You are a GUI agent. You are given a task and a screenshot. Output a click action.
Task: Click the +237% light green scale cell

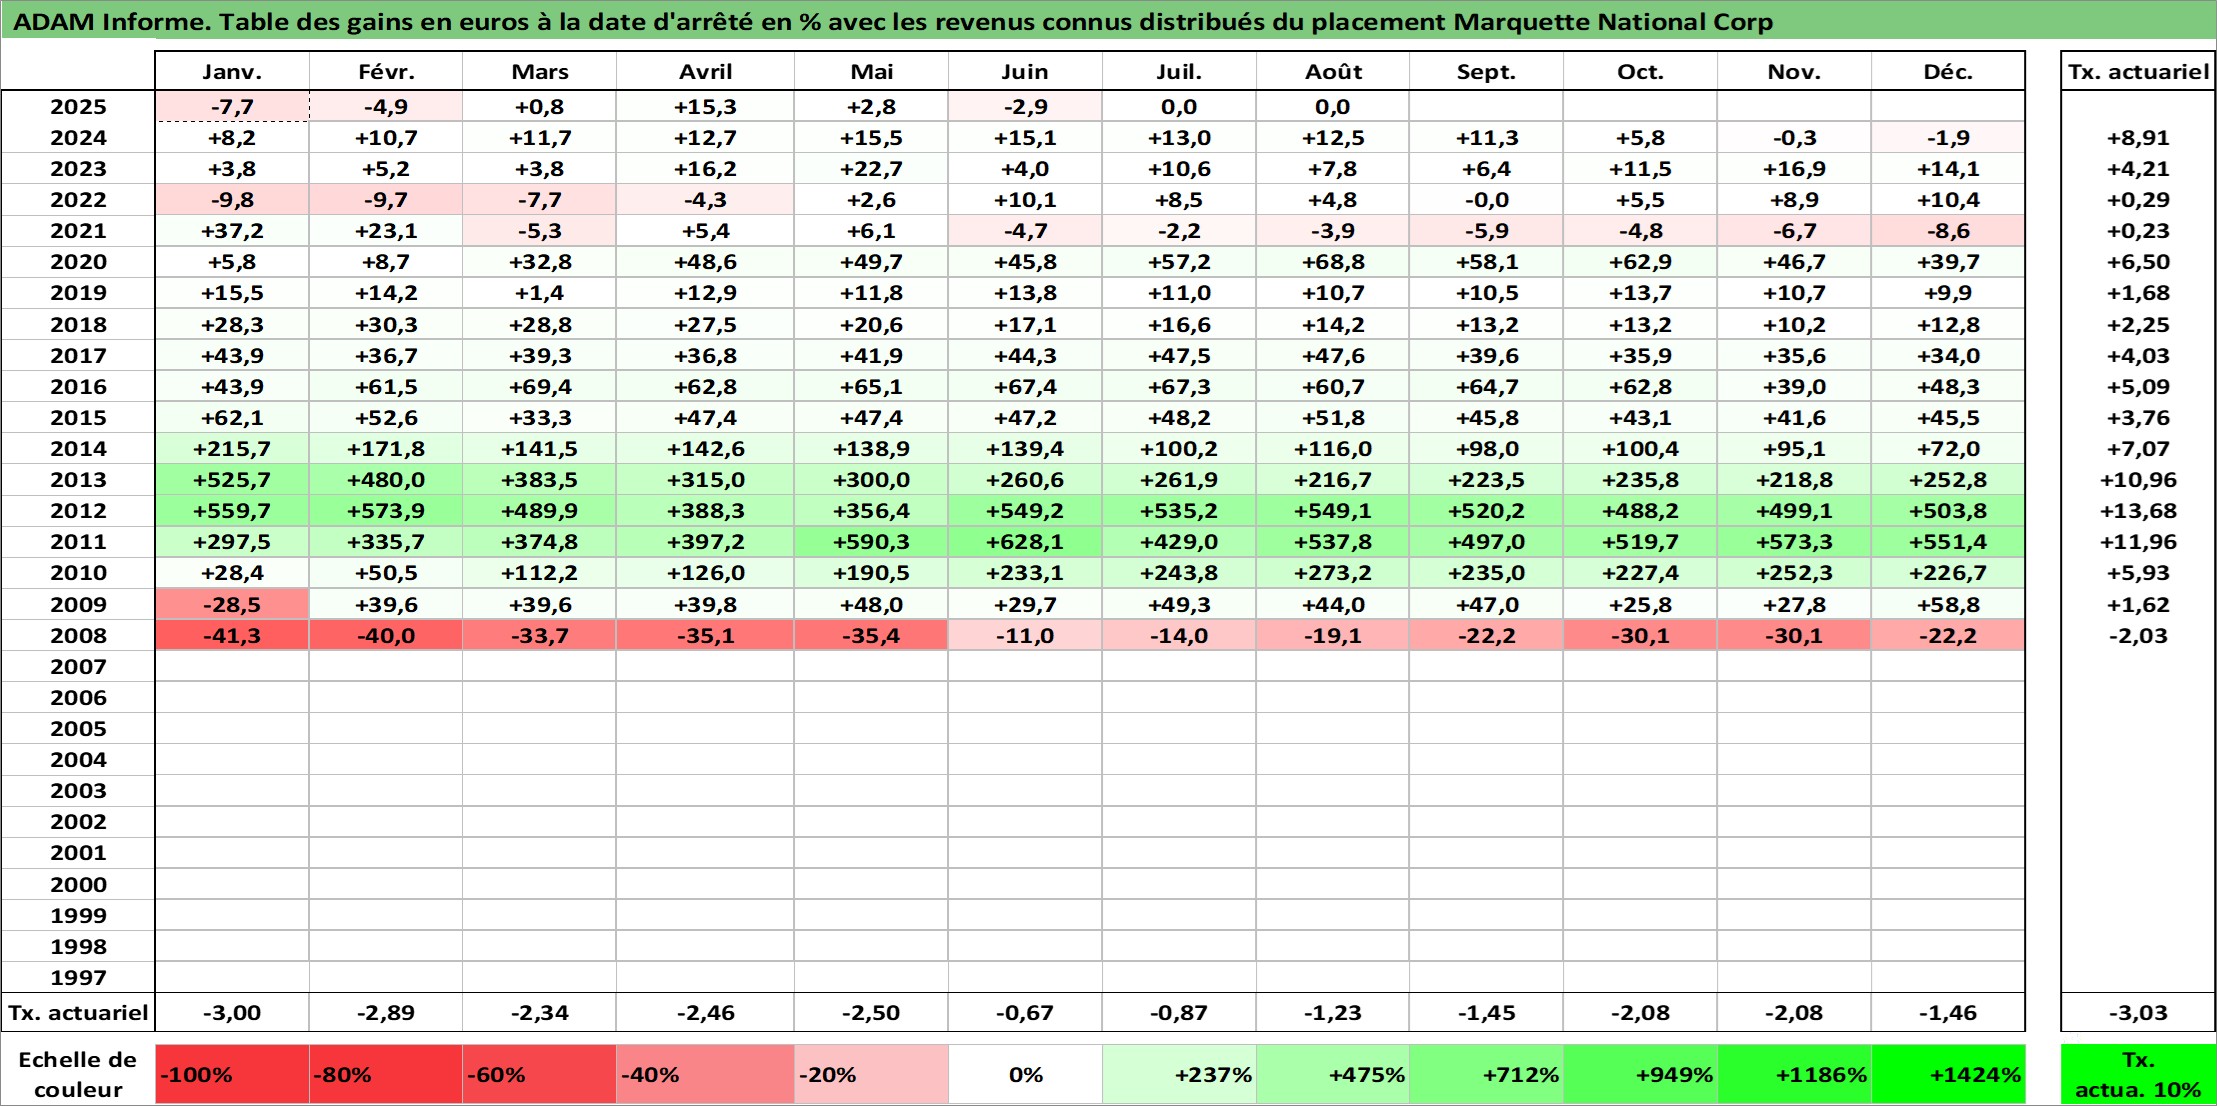[1179, 1075]
